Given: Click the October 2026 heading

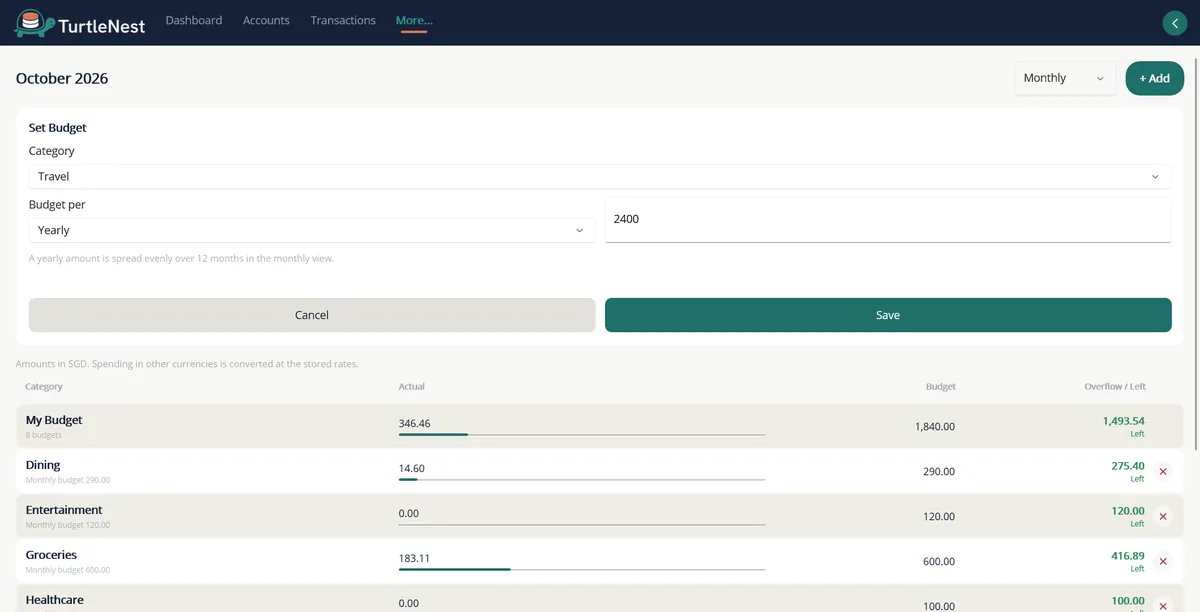Looking at the screenshot, I should pos(62,78).
